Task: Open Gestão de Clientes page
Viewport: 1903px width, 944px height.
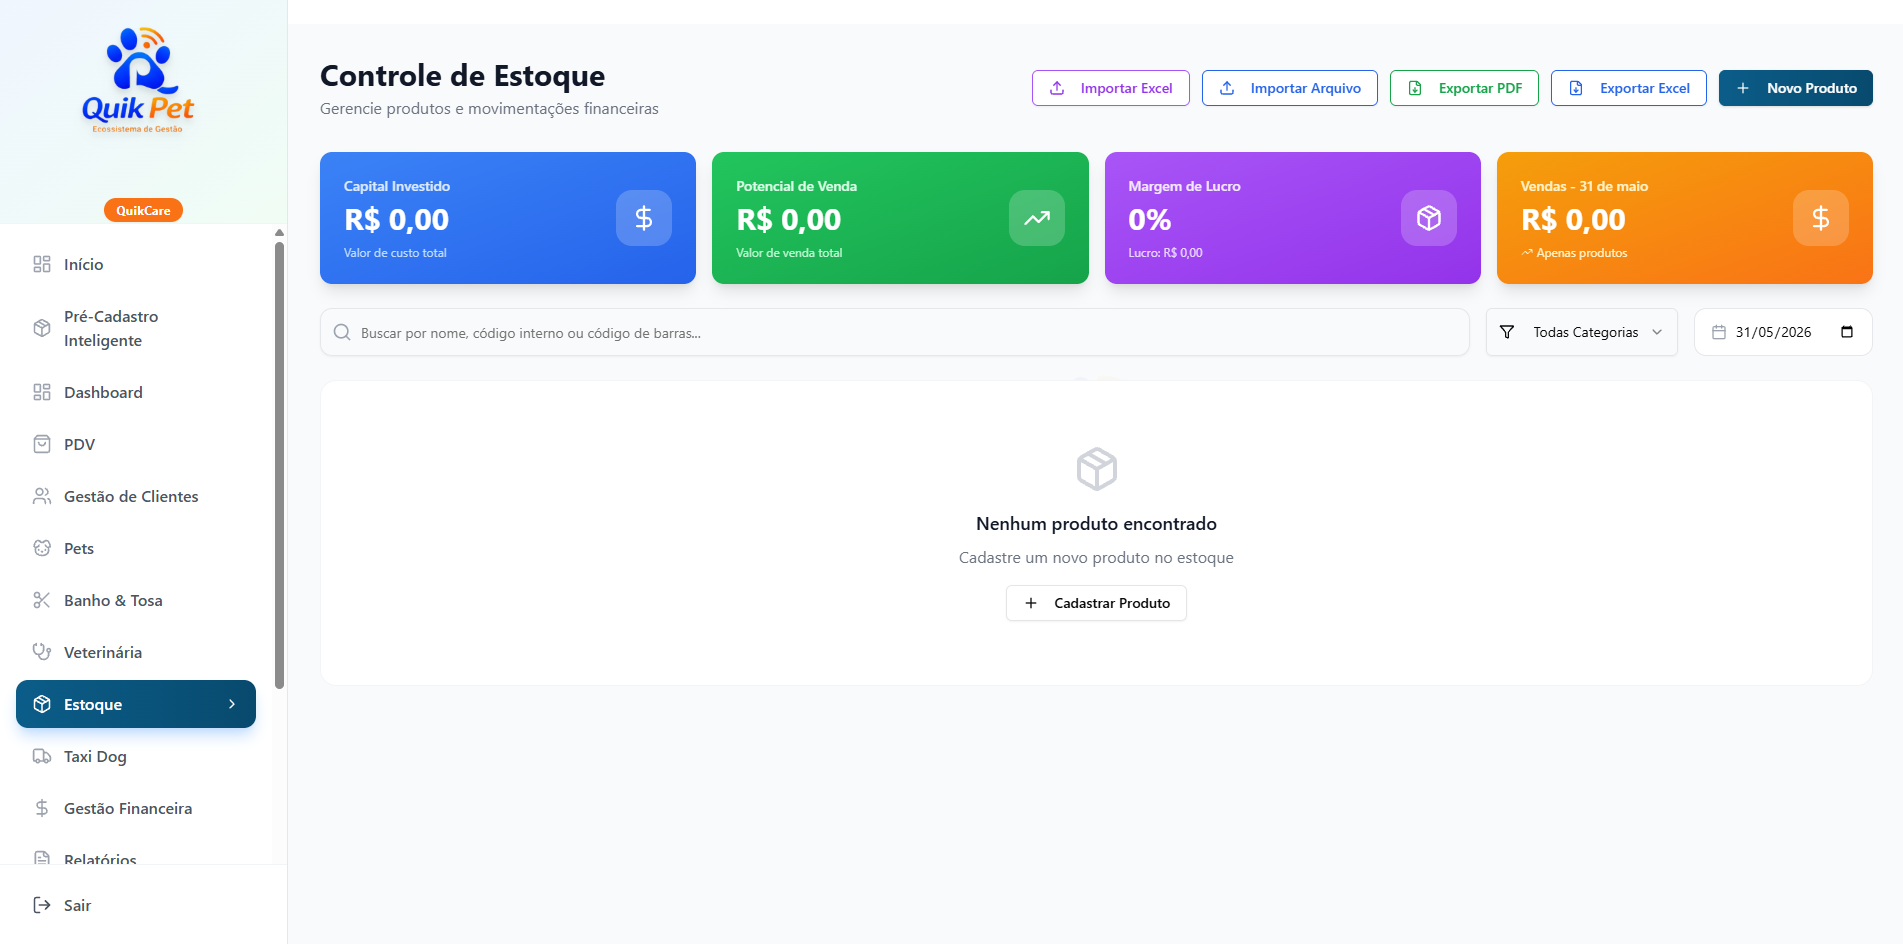Action: [136, 496]
